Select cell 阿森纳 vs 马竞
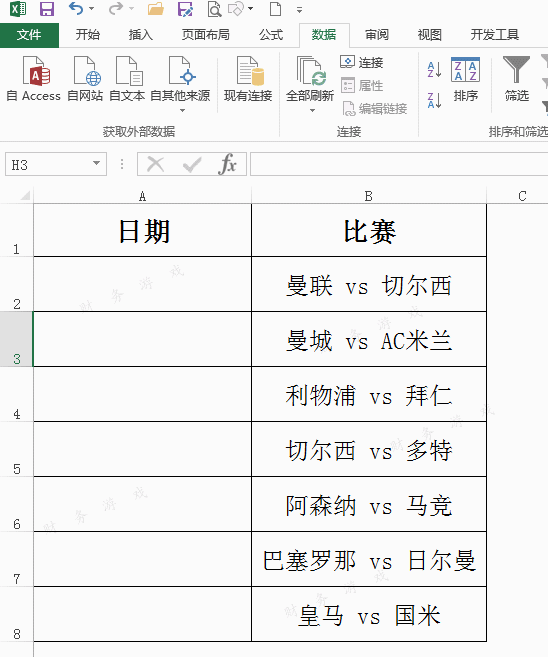548x657 pixels. (x=369, y=504)
